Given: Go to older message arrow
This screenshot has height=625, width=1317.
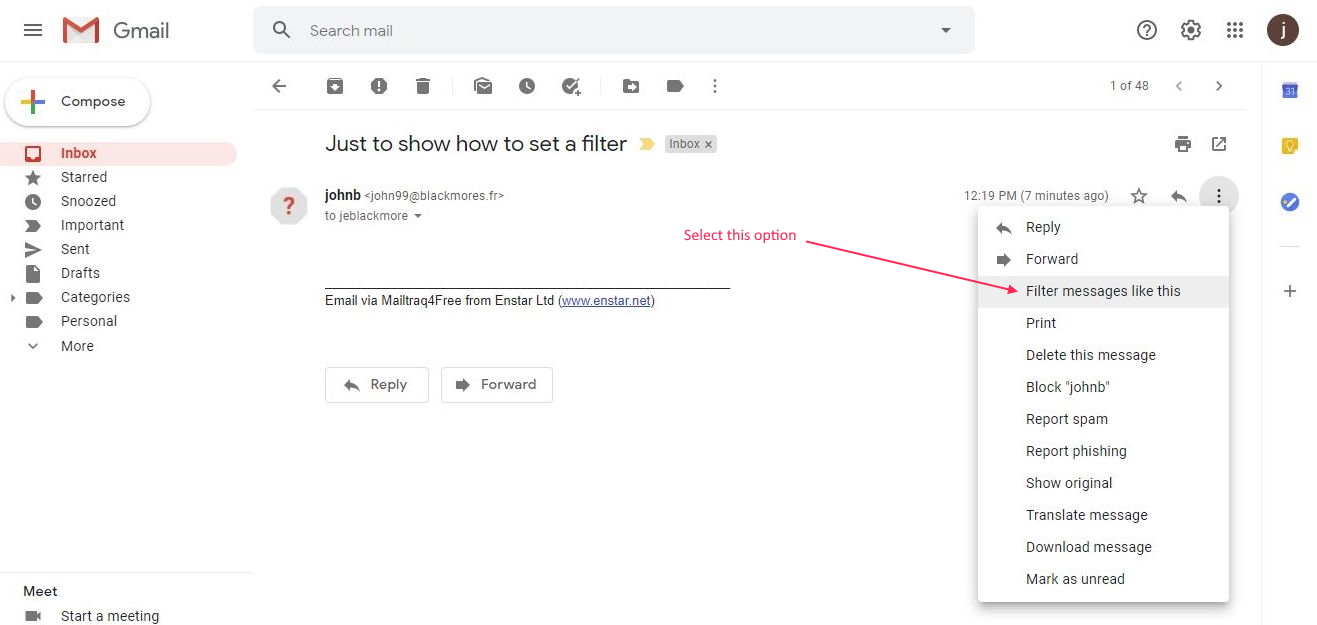Looking at the screenshot, I should pos(1219,86).
